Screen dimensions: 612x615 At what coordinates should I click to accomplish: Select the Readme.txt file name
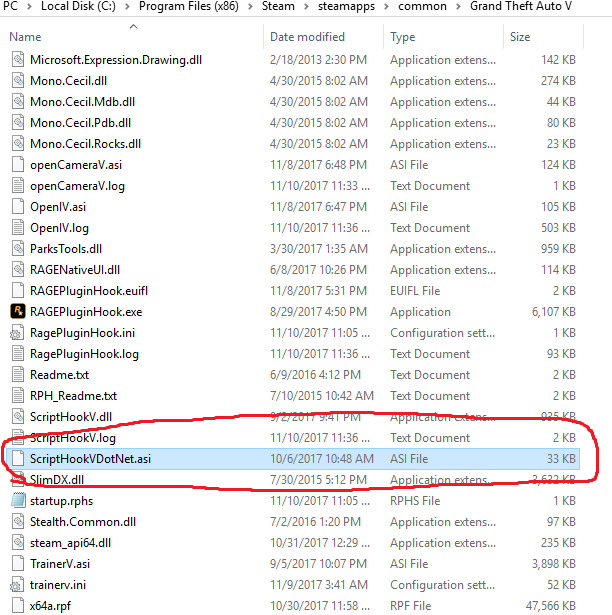tap(60, 375)
